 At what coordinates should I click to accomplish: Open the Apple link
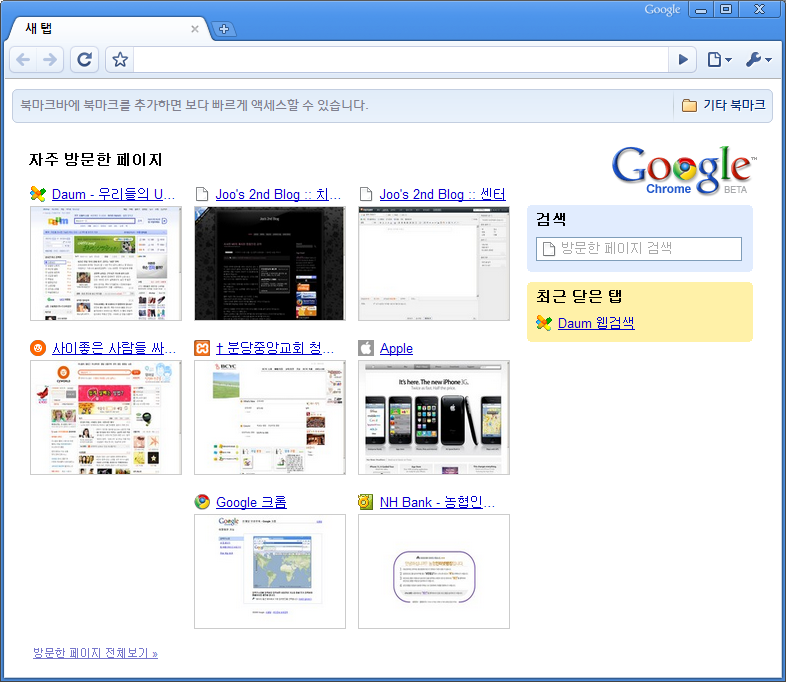click(x=396, y=348)
